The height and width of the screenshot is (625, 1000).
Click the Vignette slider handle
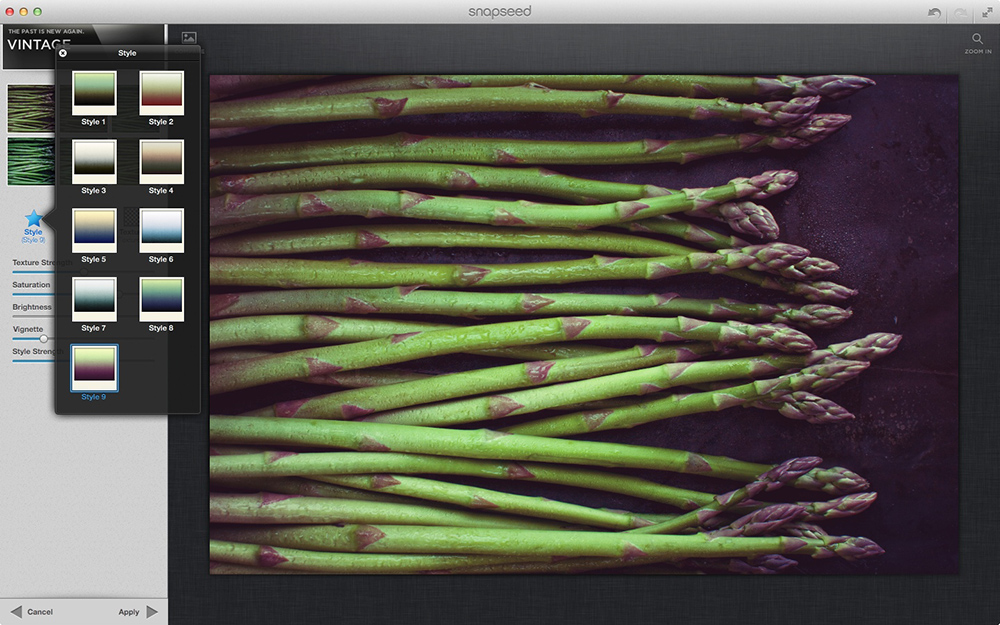point(44,339)
